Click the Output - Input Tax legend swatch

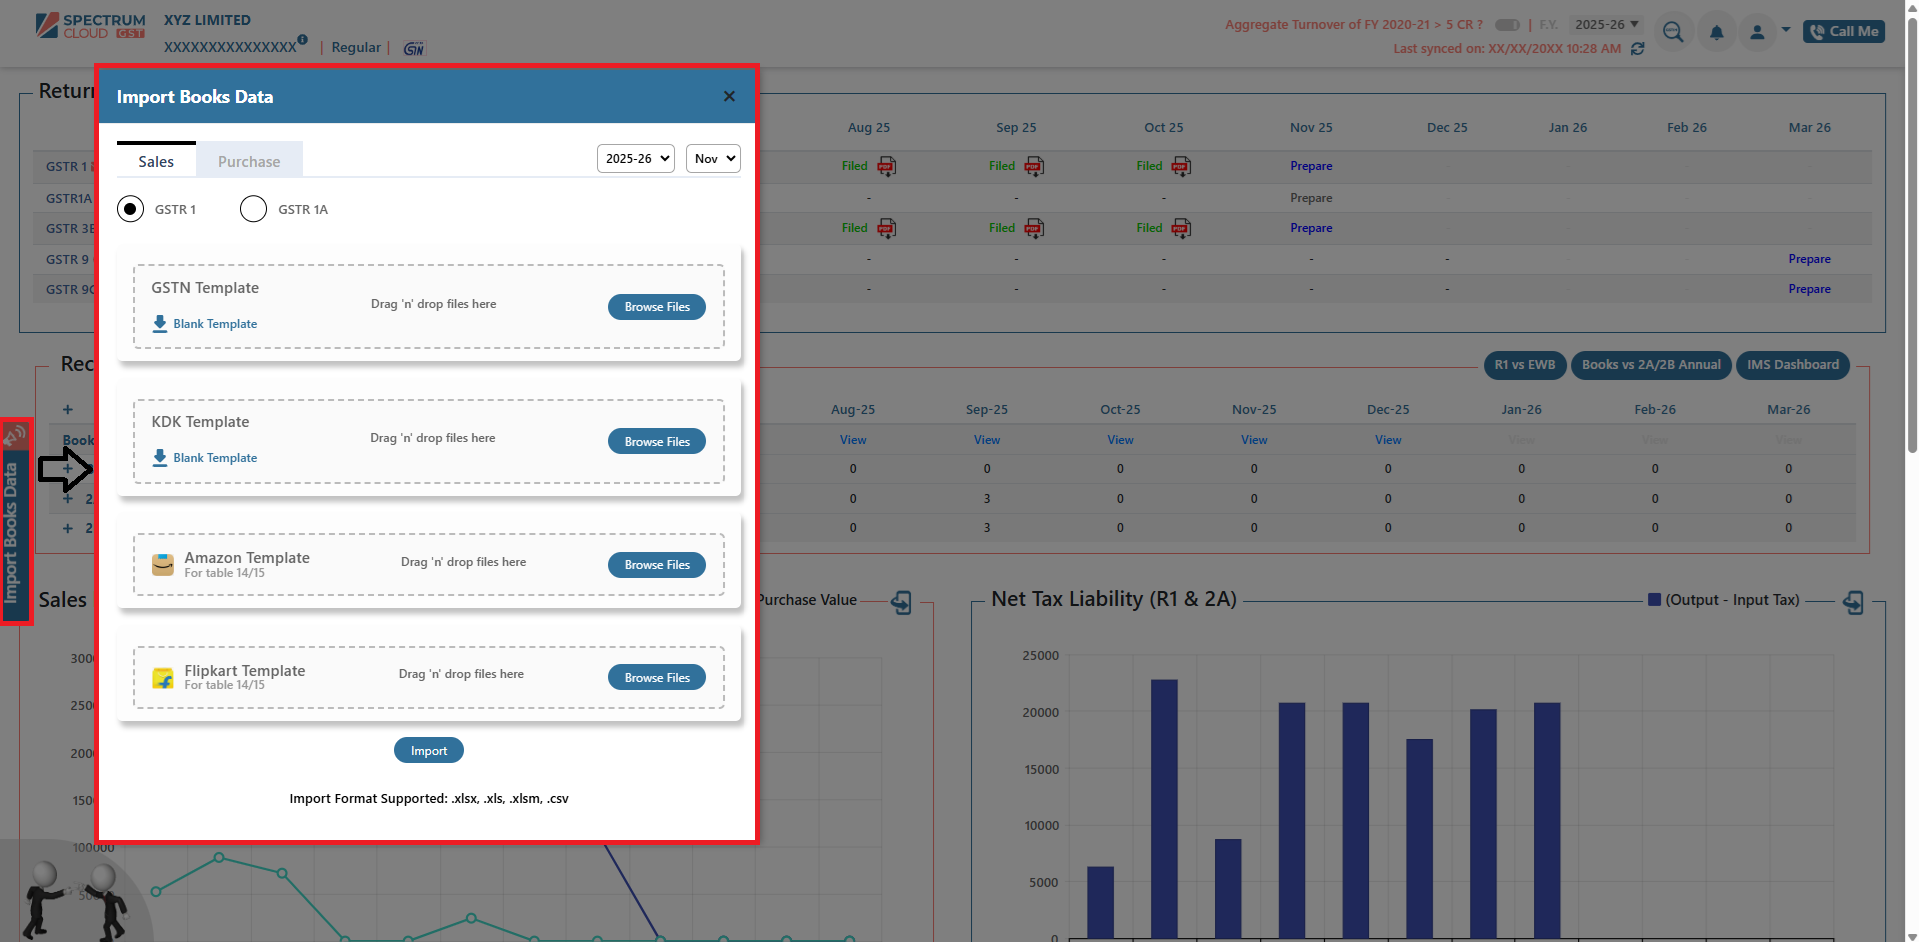[1654, 600]
